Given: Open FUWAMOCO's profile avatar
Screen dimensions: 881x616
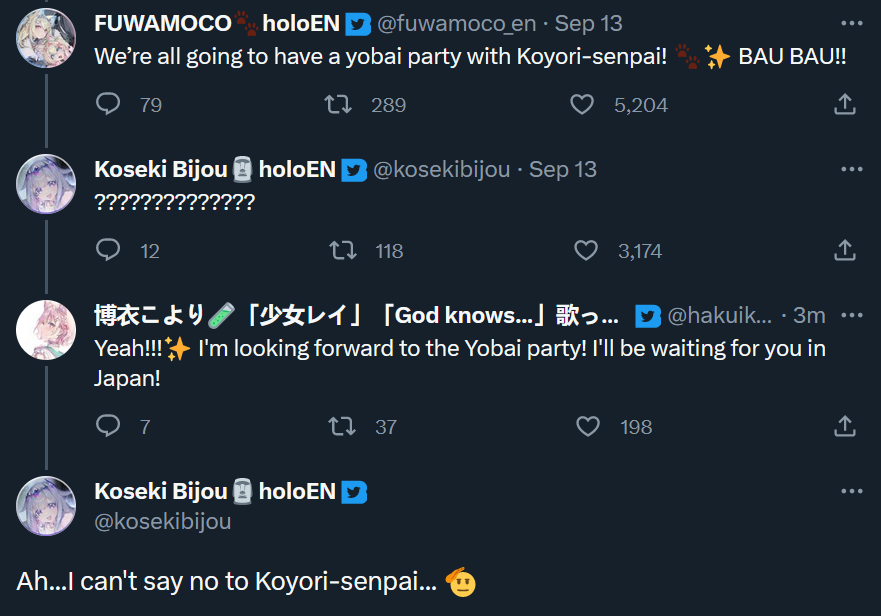Looking at the screenshot, I should click(x=46, y=38).
